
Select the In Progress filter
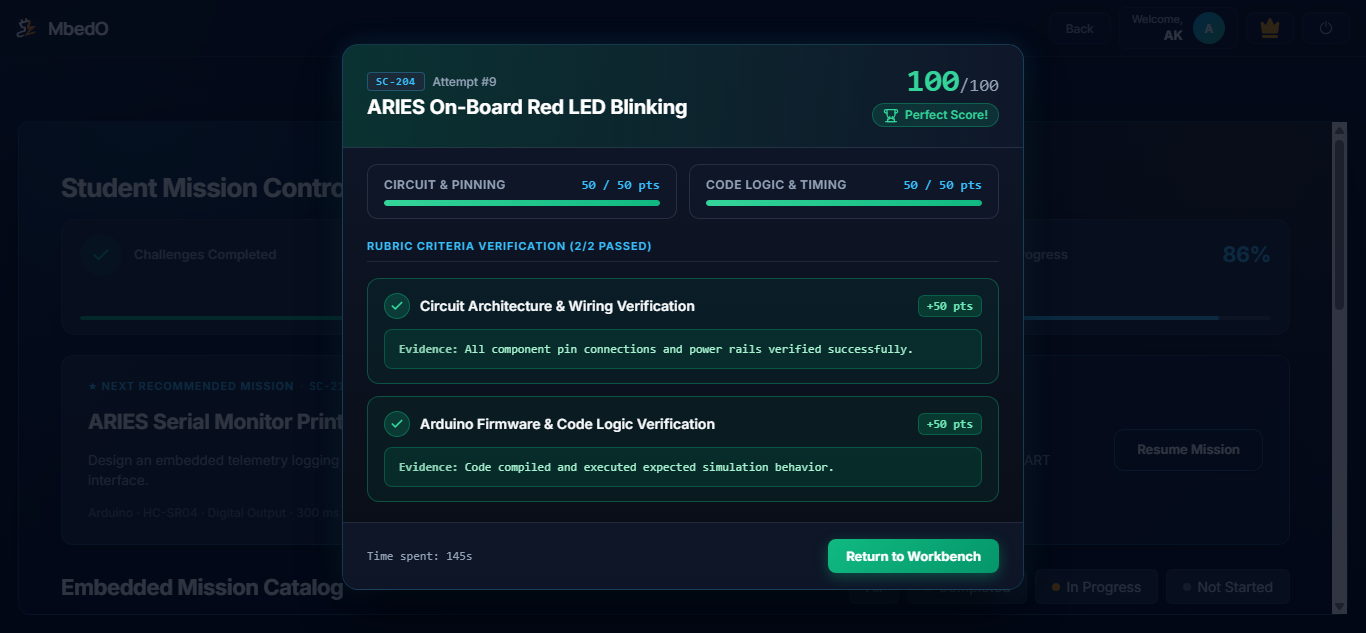pos(1096,587)
